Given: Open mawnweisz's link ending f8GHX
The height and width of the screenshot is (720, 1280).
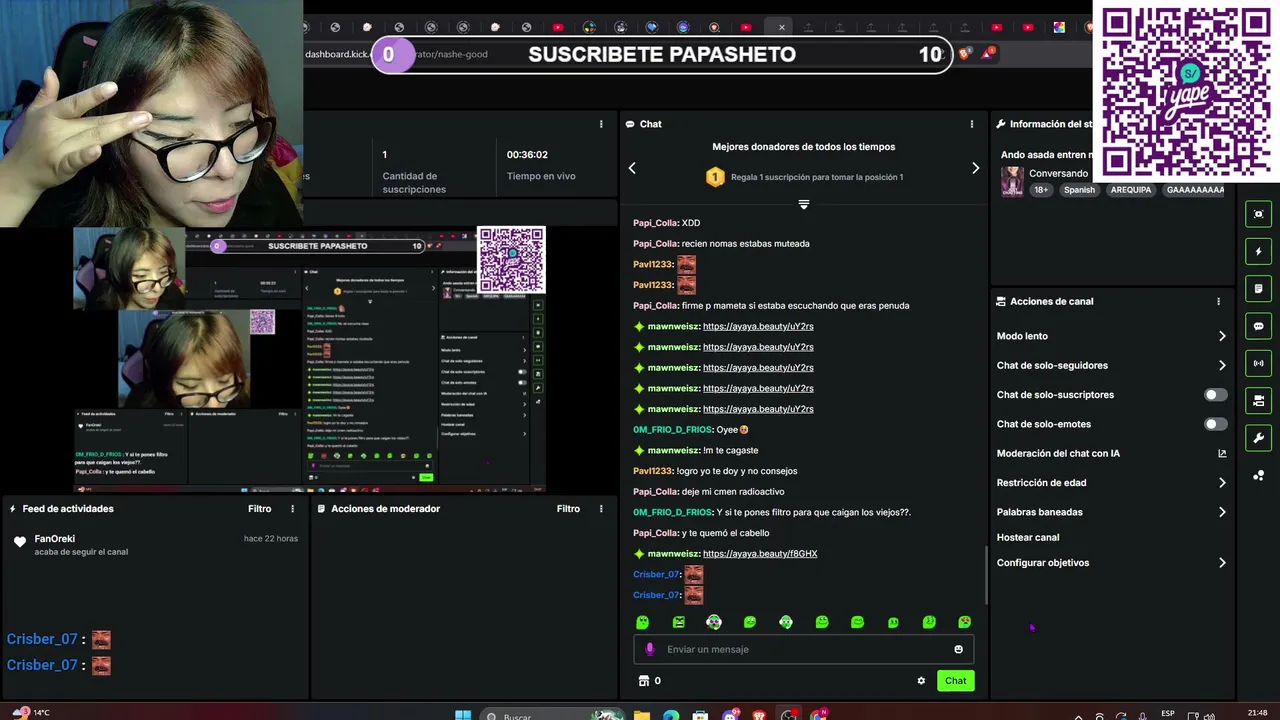Looking at the screenshot, I should [x=760, y=554].
